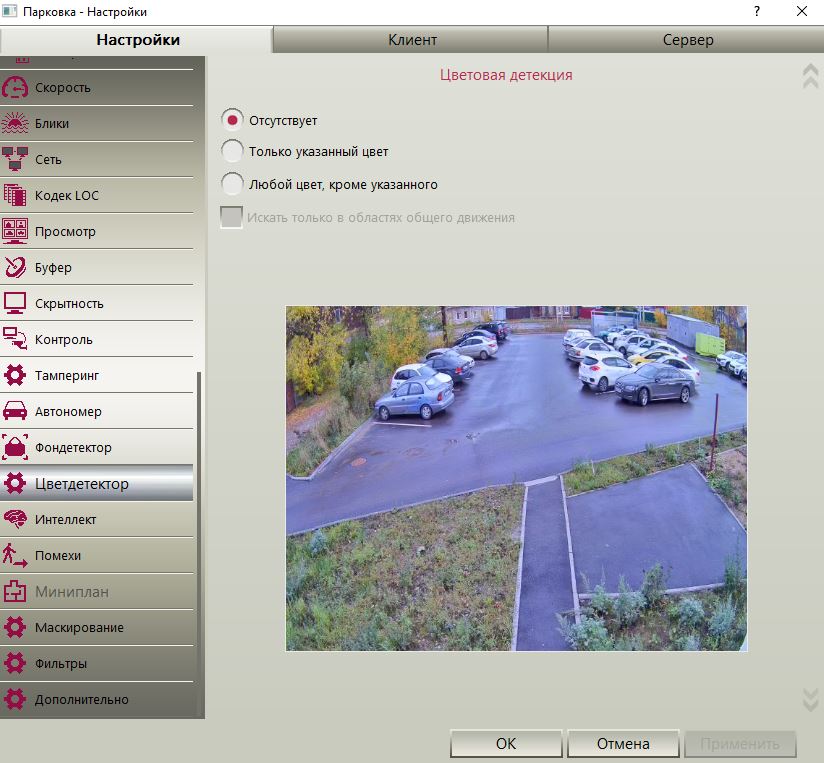Open the Кодек LOC settings label
The height and width of the screenshot is (763, 824).
[67, 195]
